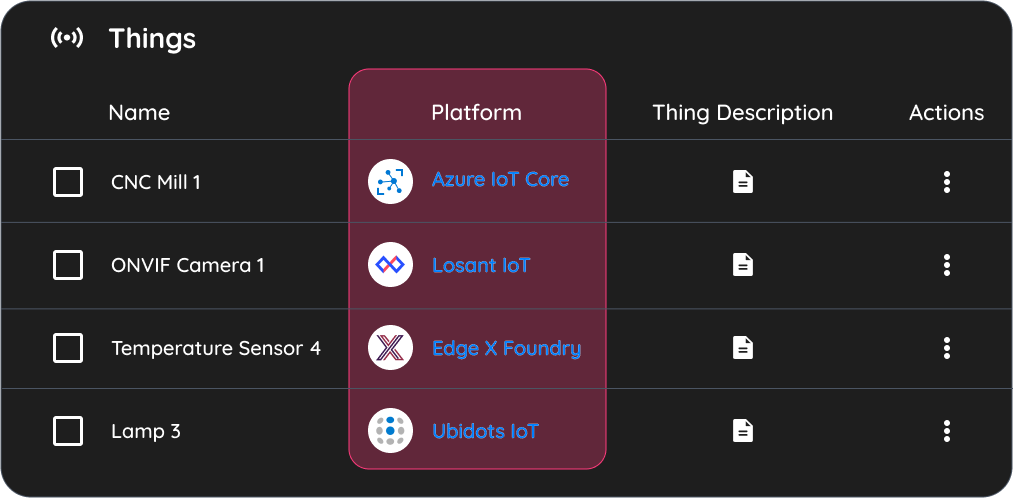Screen dimensions: 1013x498
Task: Click the Edge X Foundry logo icon
Action: (390, 348)
